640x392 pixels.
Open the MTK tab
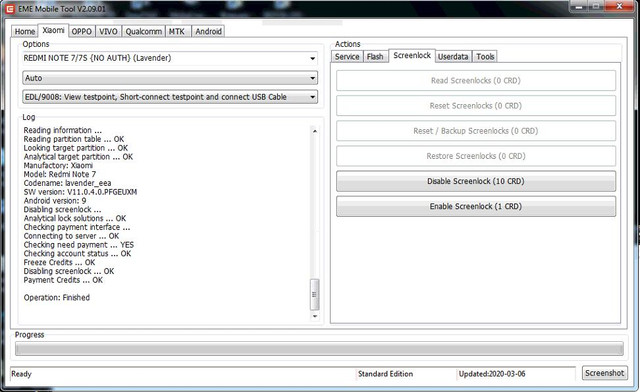click(177, 31)
